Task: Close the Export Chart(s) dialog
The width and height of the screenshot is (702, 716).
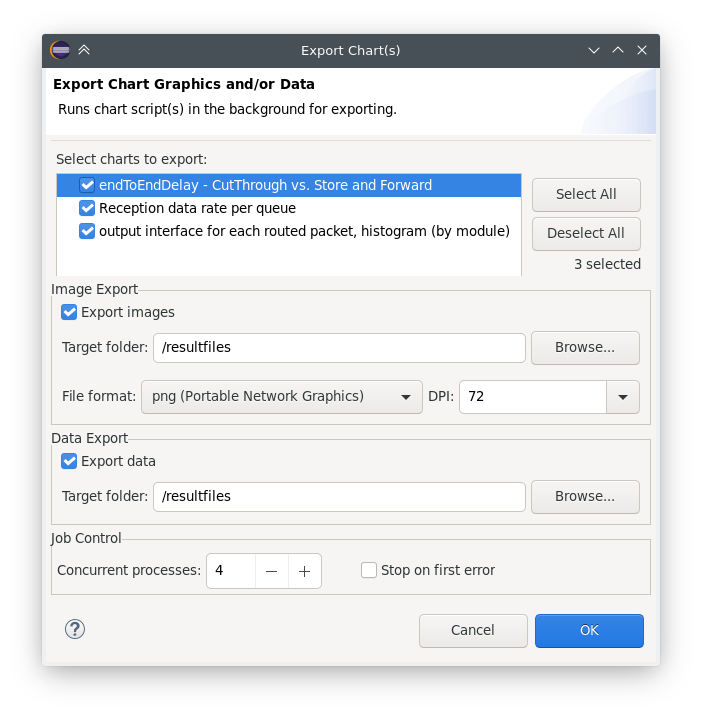Action: click(642, 50)
